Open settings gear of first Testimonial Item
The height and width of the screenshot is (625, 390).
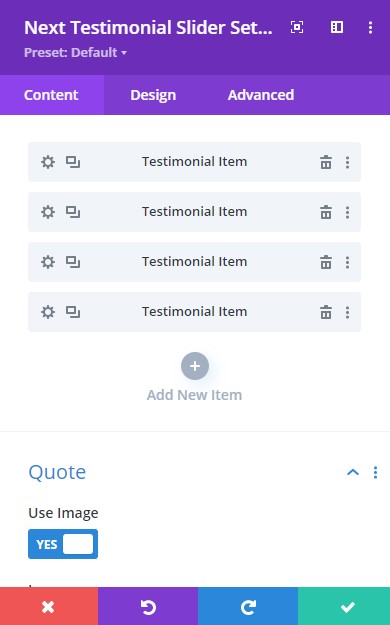[48, 162]
